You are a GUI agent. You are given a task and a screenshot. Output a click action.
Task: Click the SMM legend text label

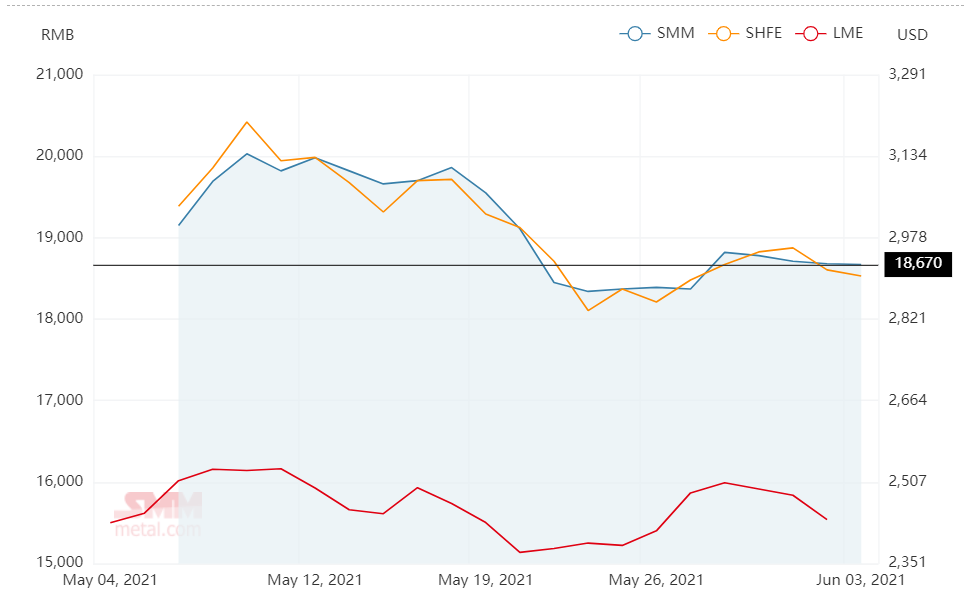pos(675,33)
